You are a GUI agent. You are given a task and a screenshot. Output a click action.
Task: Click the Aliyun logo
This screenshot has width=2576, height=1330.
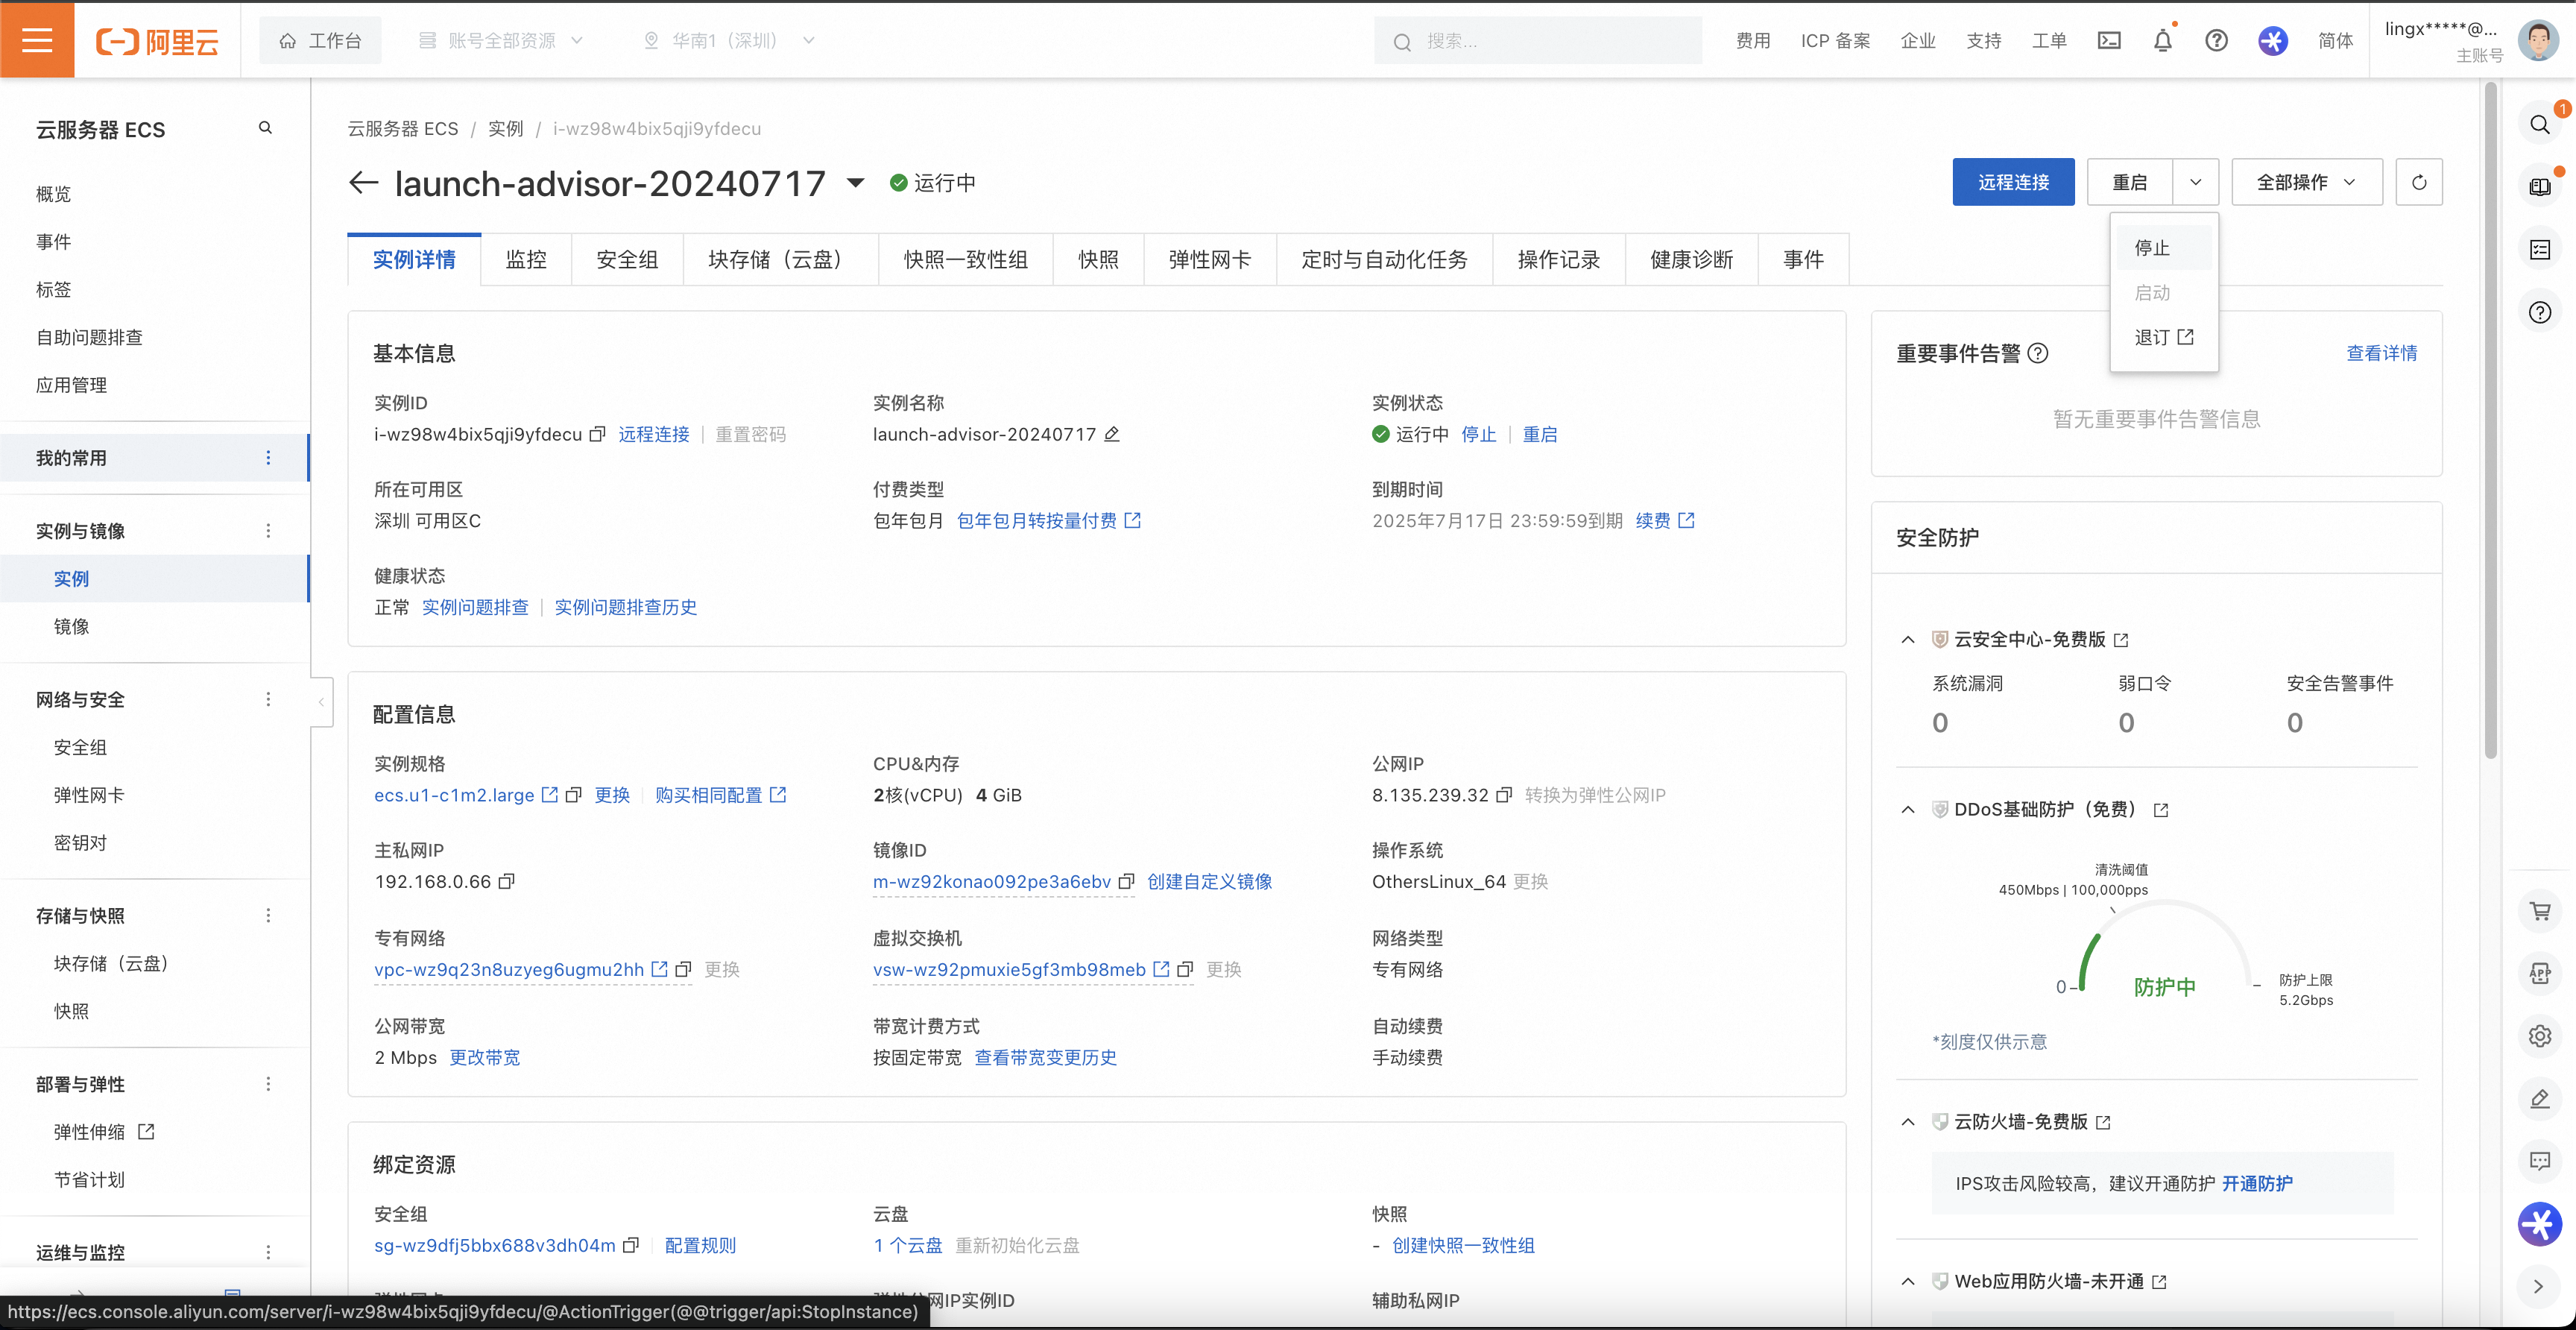[157, 41]
